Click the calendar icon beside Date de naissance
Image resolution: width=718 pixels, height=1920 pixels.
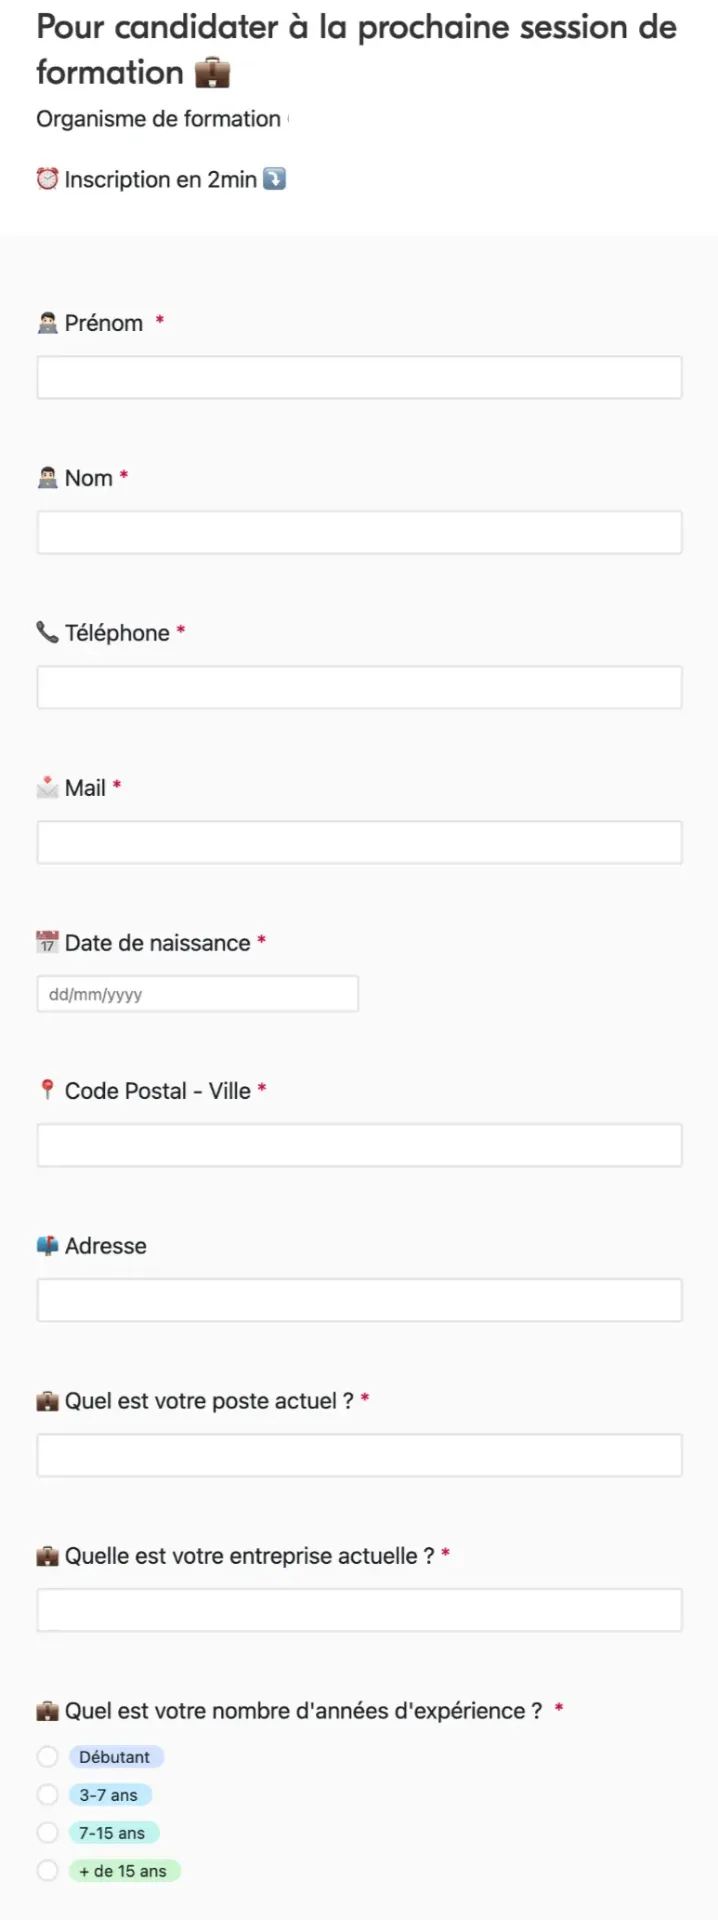(45, 942)
